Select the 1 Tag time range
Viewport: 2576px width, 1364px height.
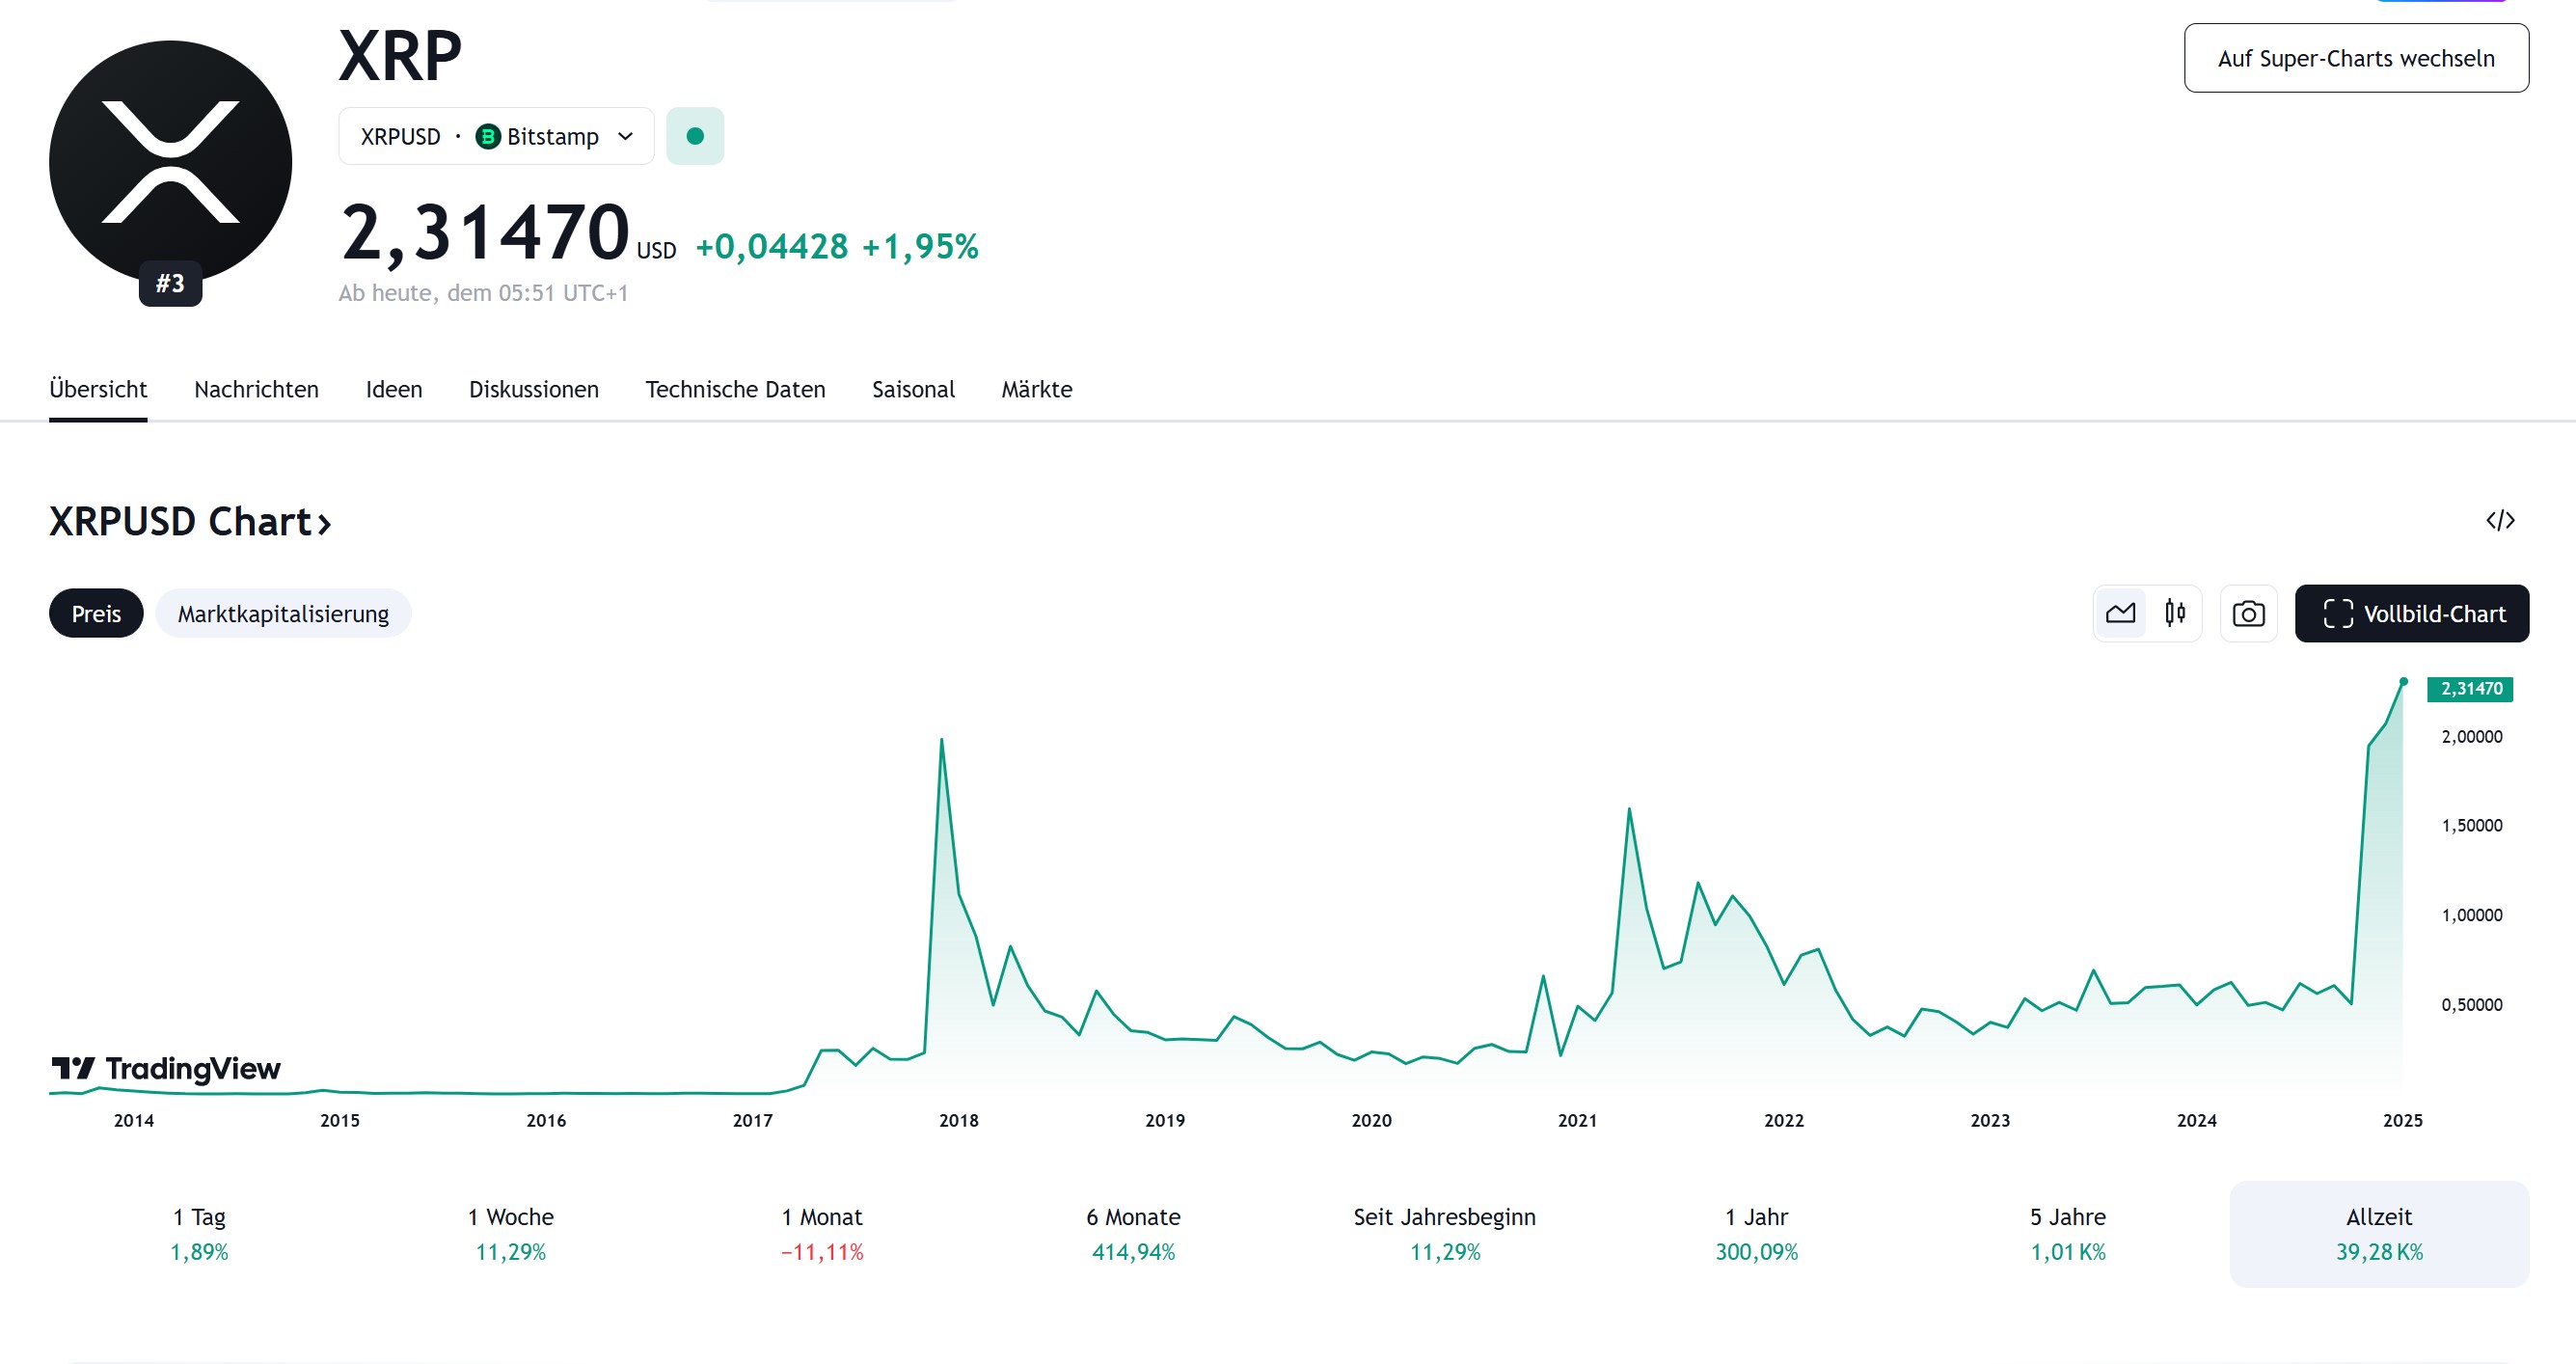coord(199,1233)
